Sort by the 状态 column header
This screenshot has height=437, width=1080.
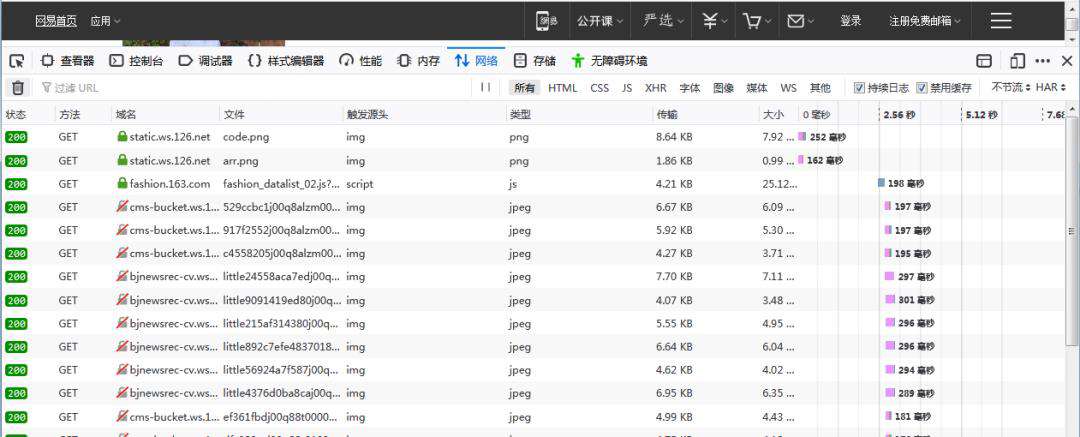tap(28, 114)
